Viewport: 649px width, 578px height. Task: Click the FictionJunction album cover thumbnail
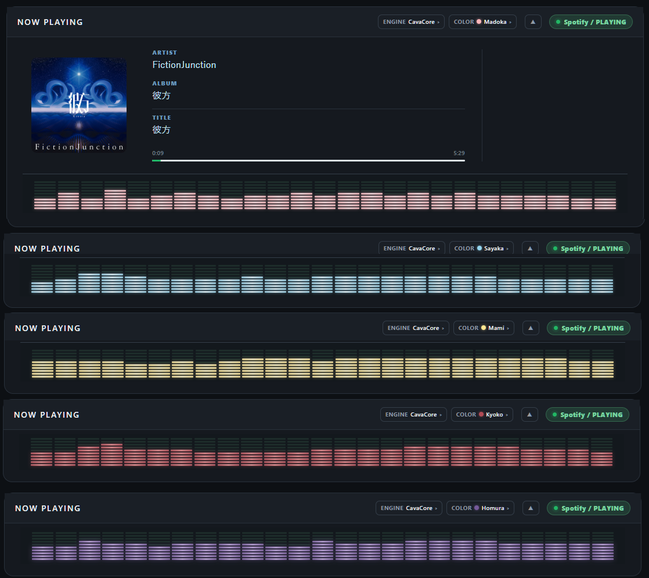[79, 105]
